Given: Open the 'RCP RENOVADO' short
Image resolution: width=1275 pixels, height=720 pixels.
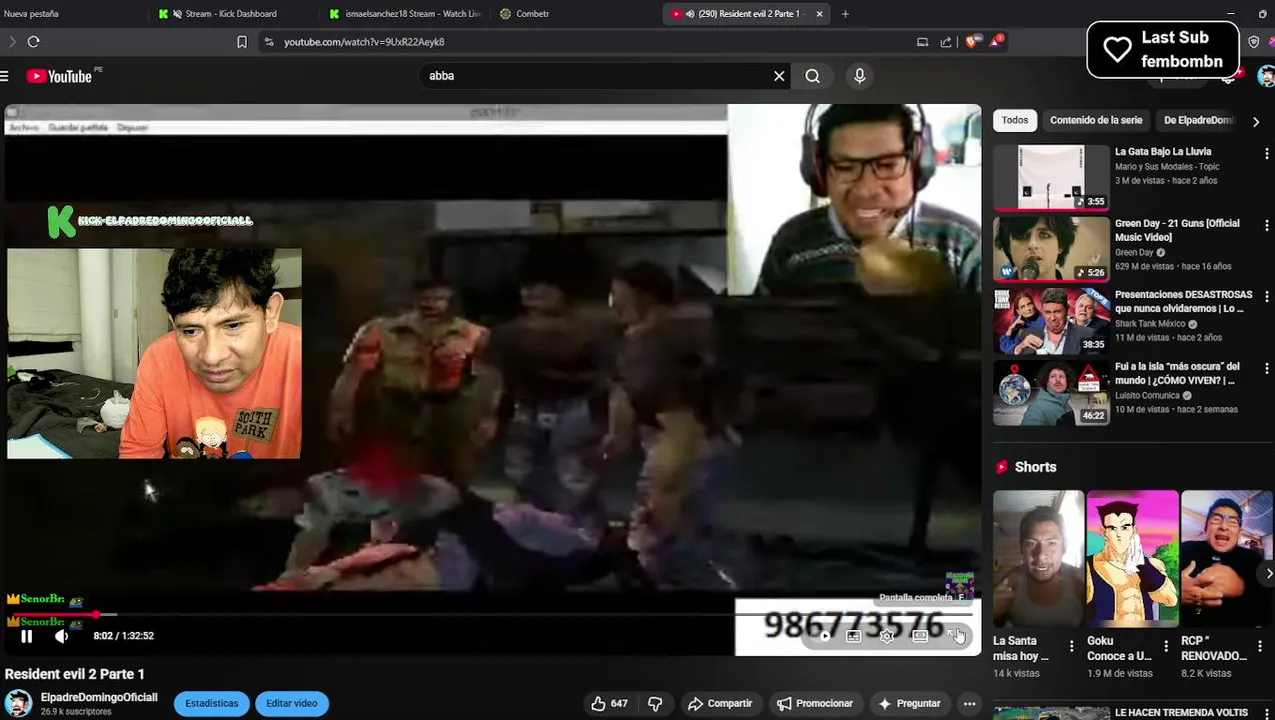Looking at the screenshot, I should click(1226, 558).
